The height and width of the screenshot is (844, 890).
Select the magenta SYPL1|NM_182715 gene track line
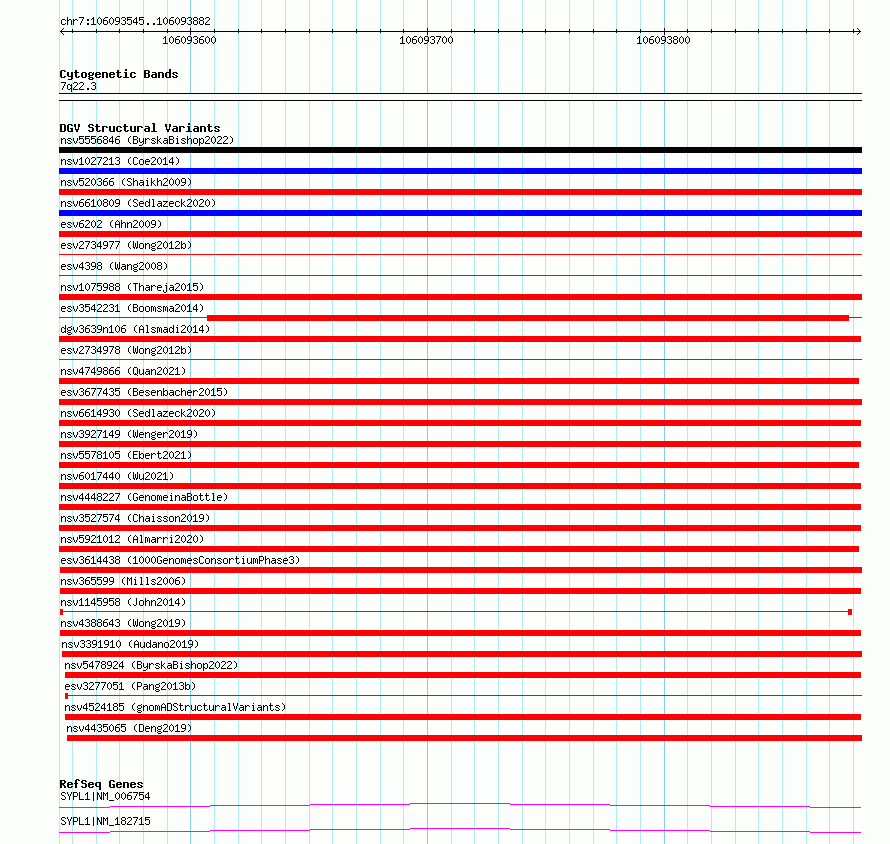coord(460,830)
